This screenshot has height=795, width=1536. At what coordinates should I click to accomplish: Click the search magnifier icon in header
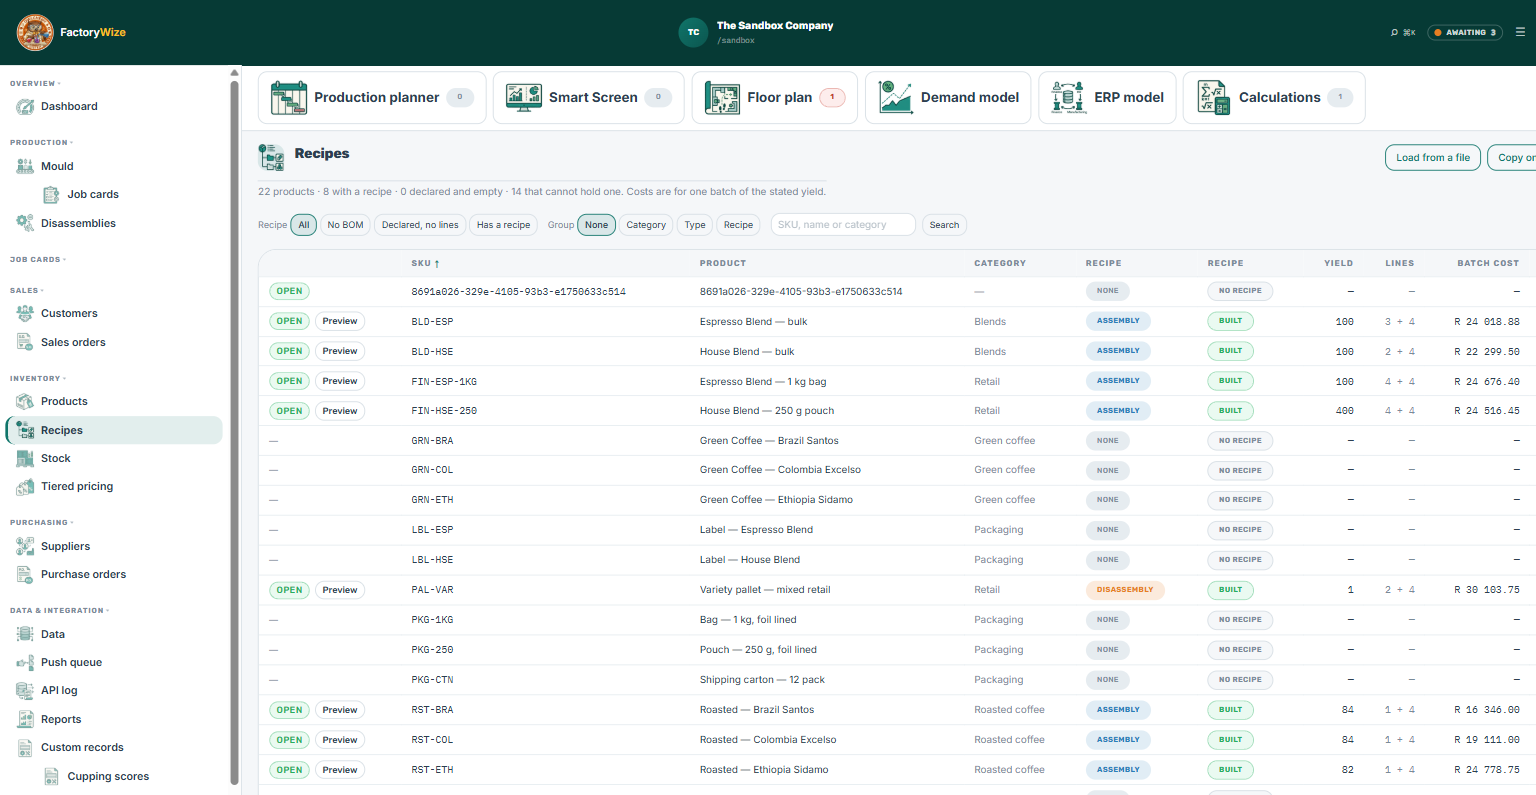click(x=1394, y=33)
